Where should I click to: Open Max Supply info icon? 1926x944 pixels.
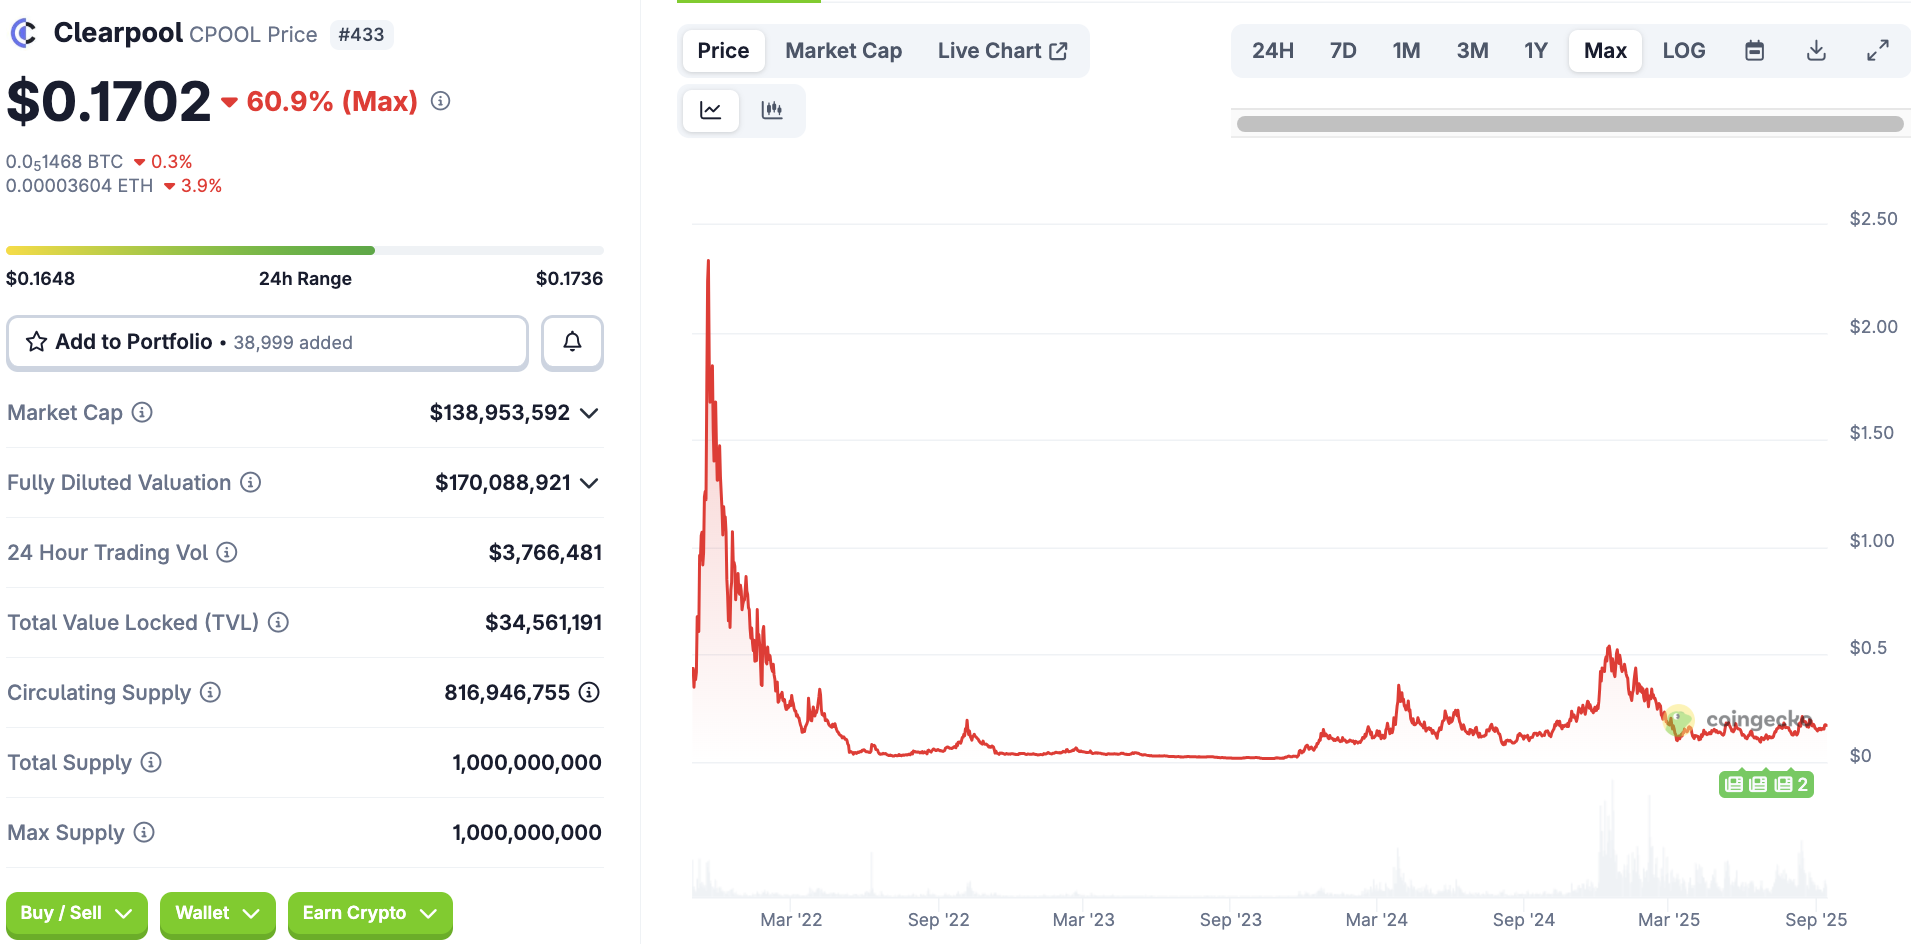point(144,832)
